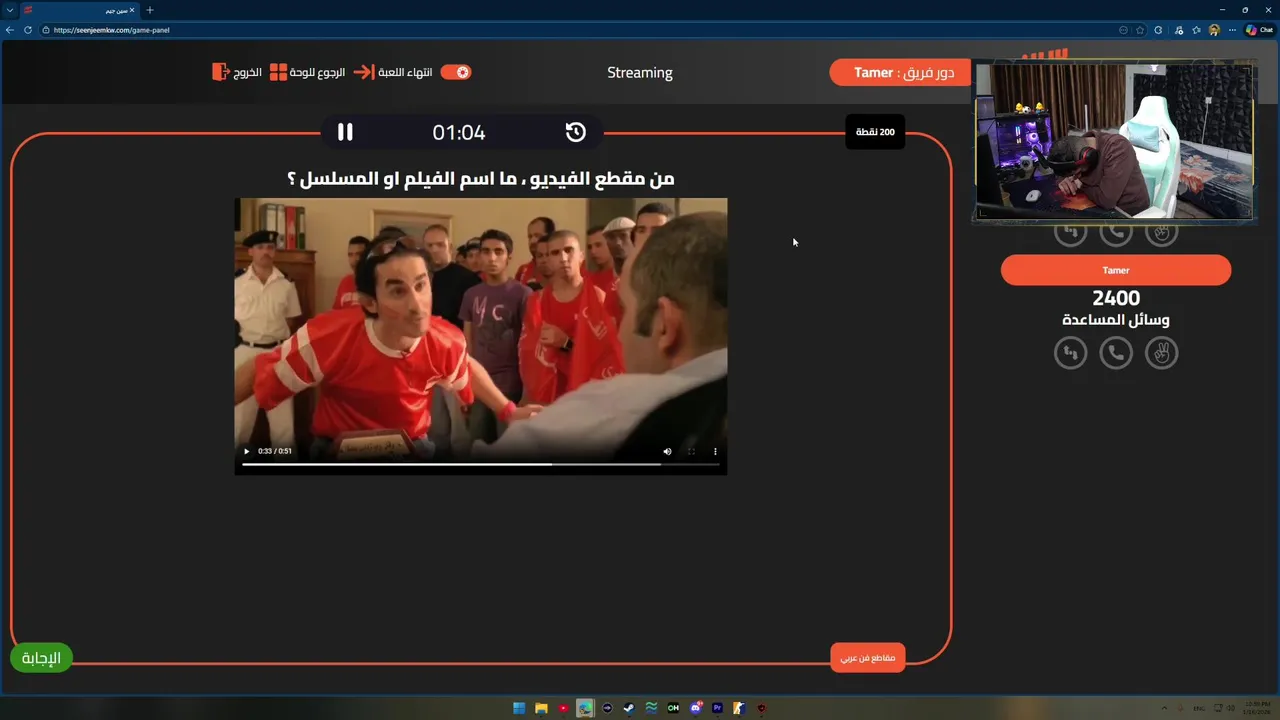This screenshot has width=1280, height=720.
Task: Open Premiere Pro from the taskbar
Action: point(717,708)
